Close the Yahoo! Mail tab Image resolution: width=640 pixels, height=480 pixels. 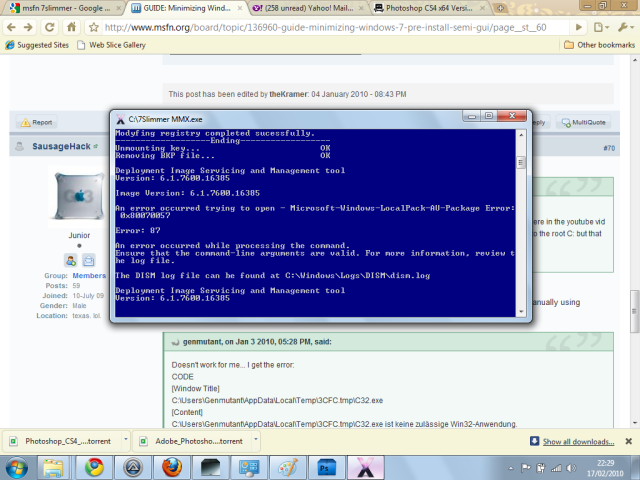click(x=361, y=8)
